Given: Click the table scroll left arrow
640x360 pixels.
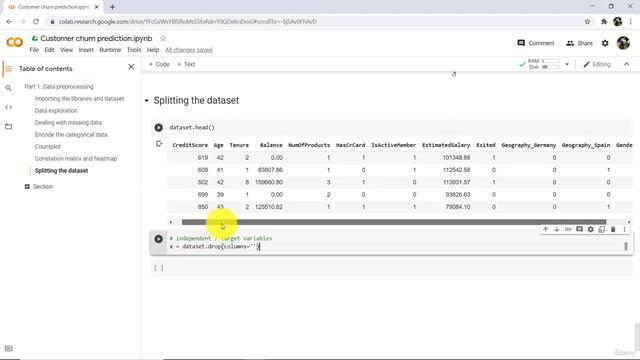Looking at the screenshot, I should pyautogui.click(x=171, y=222).
